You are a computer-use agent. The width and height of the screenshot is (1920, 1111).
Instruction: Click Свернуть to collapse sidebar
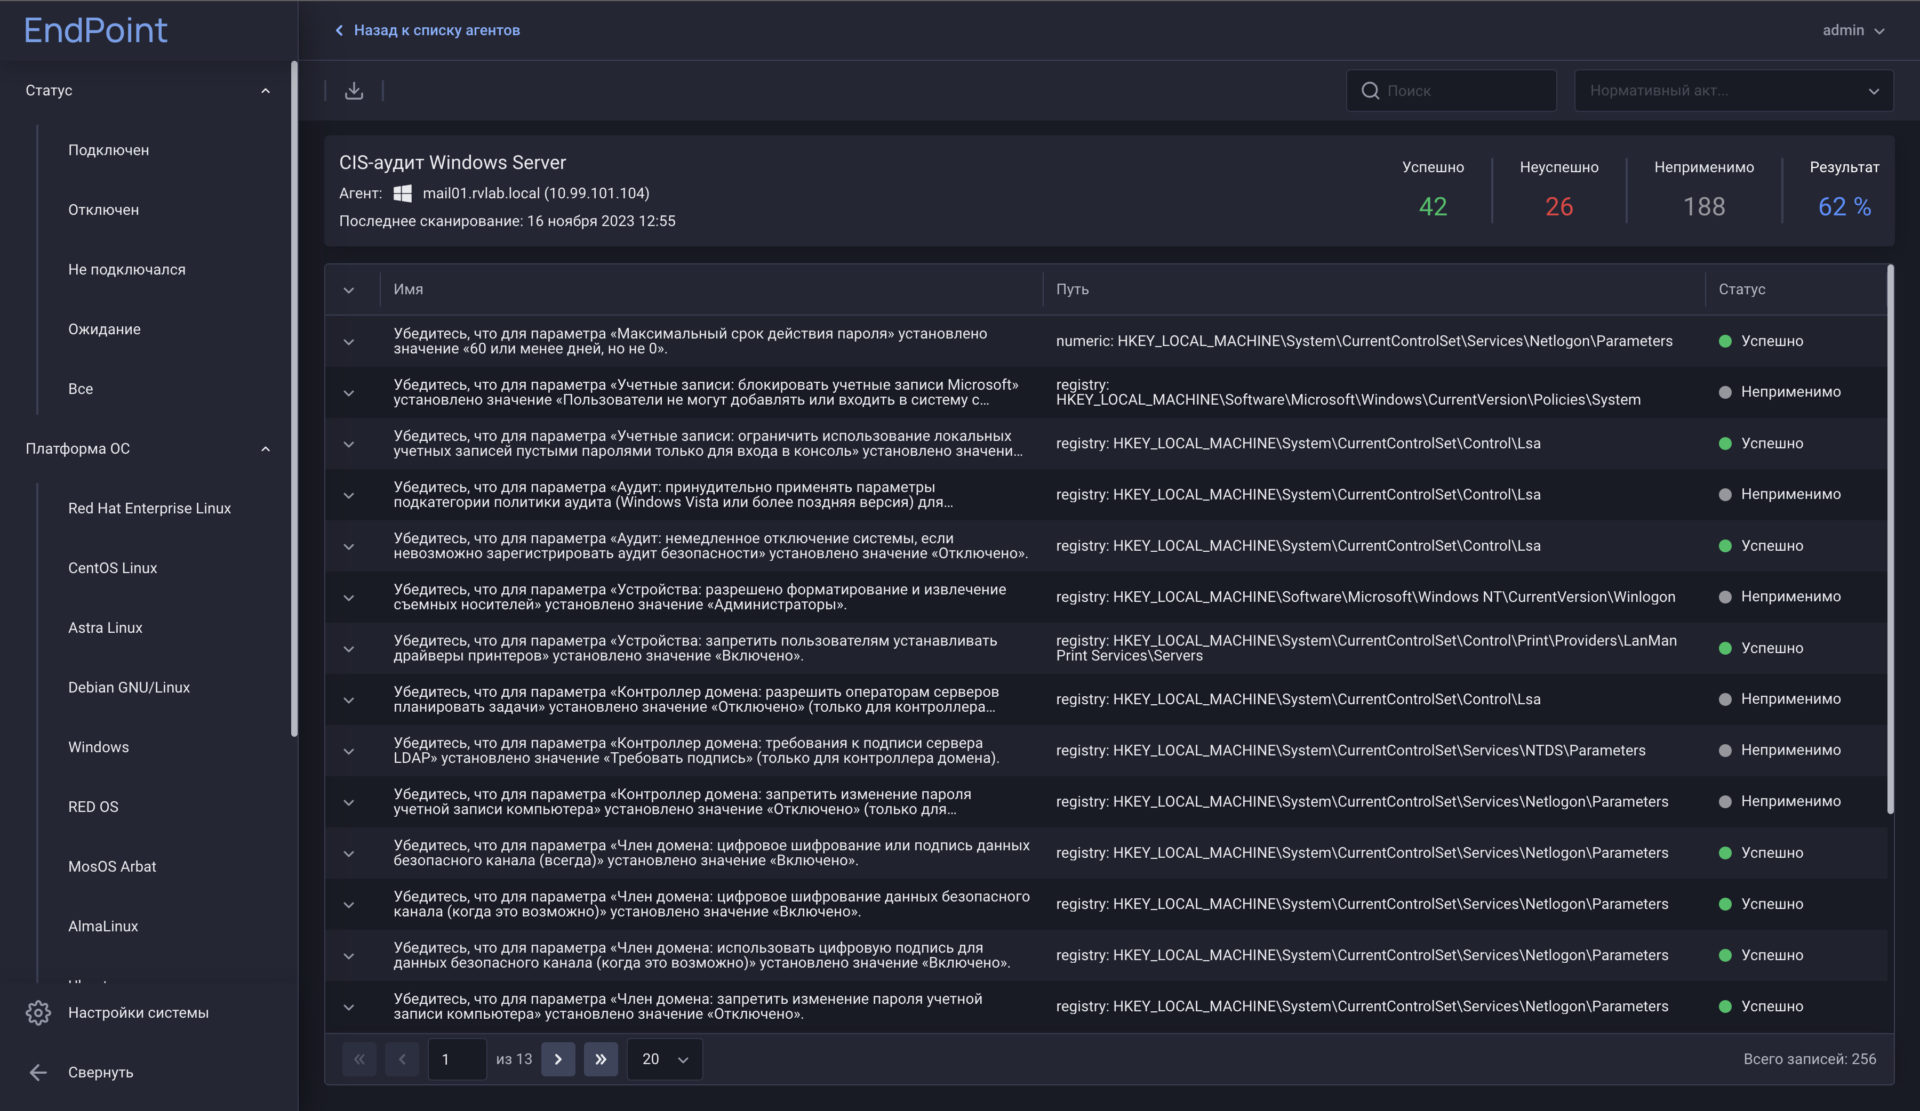pos(100,1073)
